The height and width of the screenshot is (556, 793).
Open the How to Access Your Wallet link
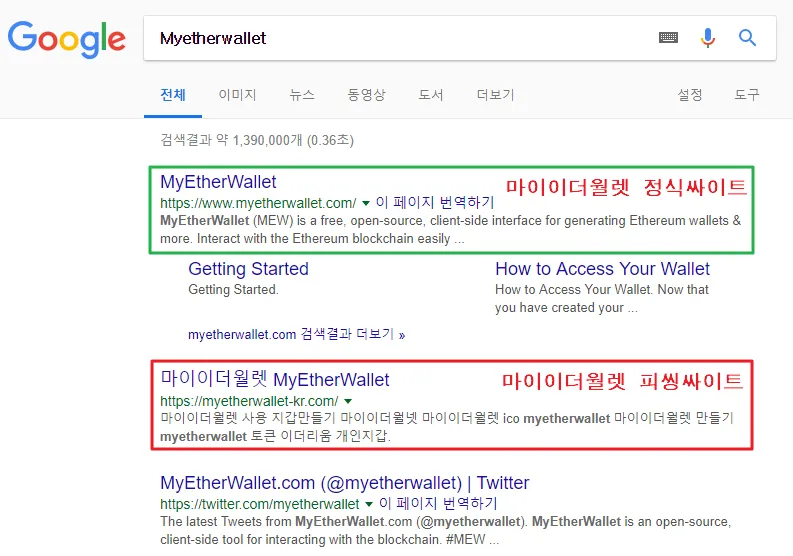[602, 269]
